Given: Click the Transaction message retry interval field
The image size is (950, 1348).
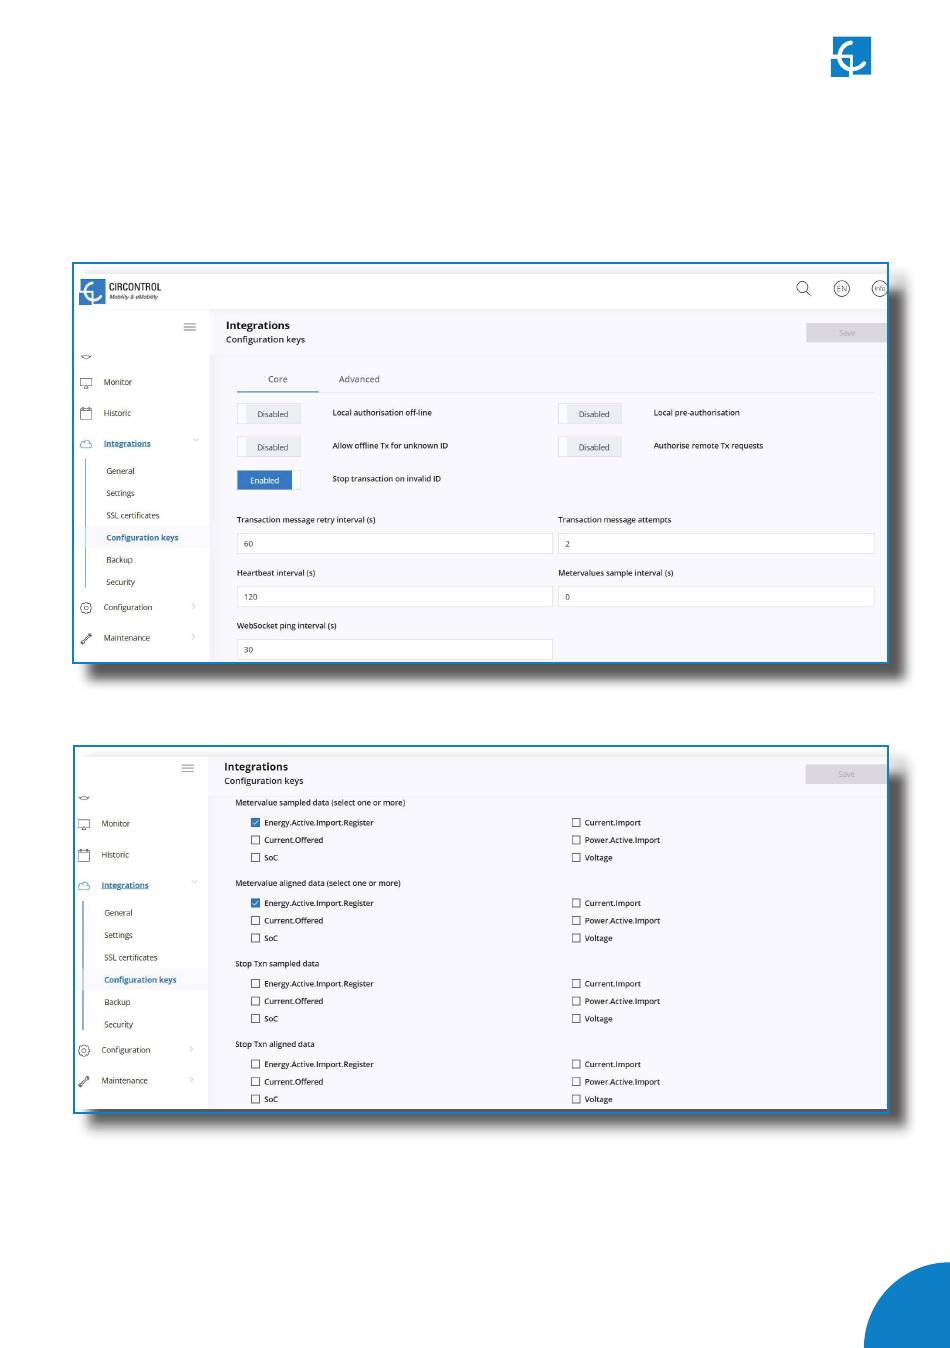Looking at the screenshot, I should [x=394, y=544].
